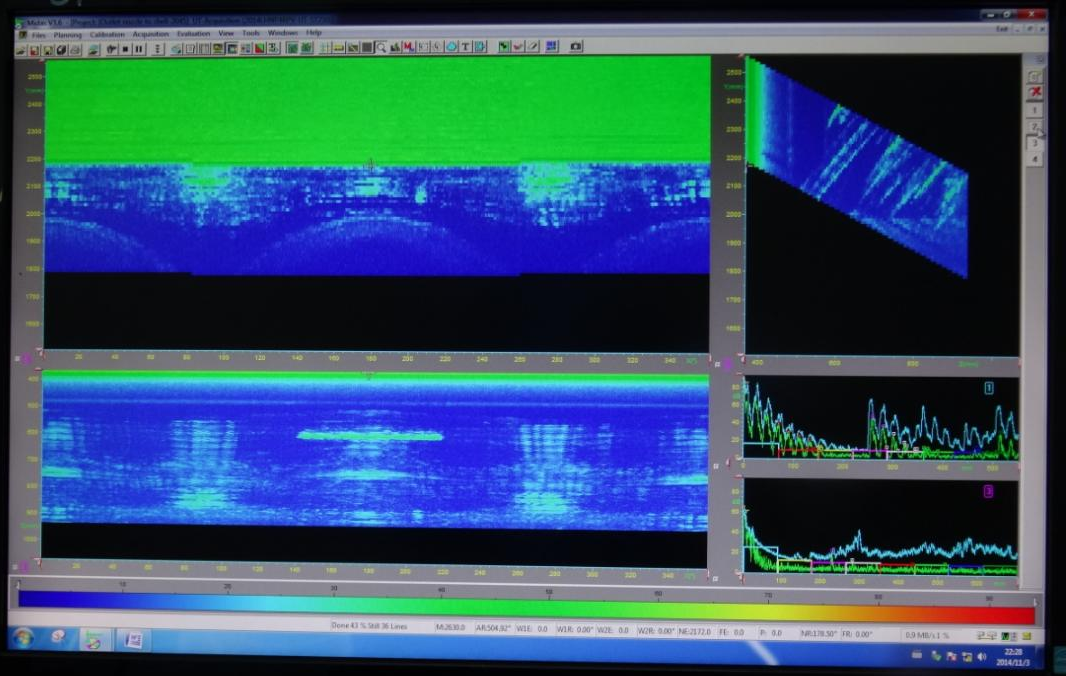Image resolution: width=1066 pixels, height=676 pixels.
Task: Click the '0.9 MB/s 1 %' status field
Action: pyautogui.click(x=927, y=635)
